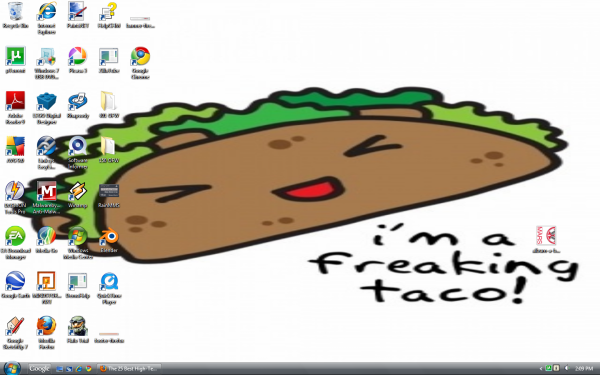Select the question-mark help shortcut icon
Image resolution: width=600 pixels, height=375 pixels.
(x=109, y=15)
